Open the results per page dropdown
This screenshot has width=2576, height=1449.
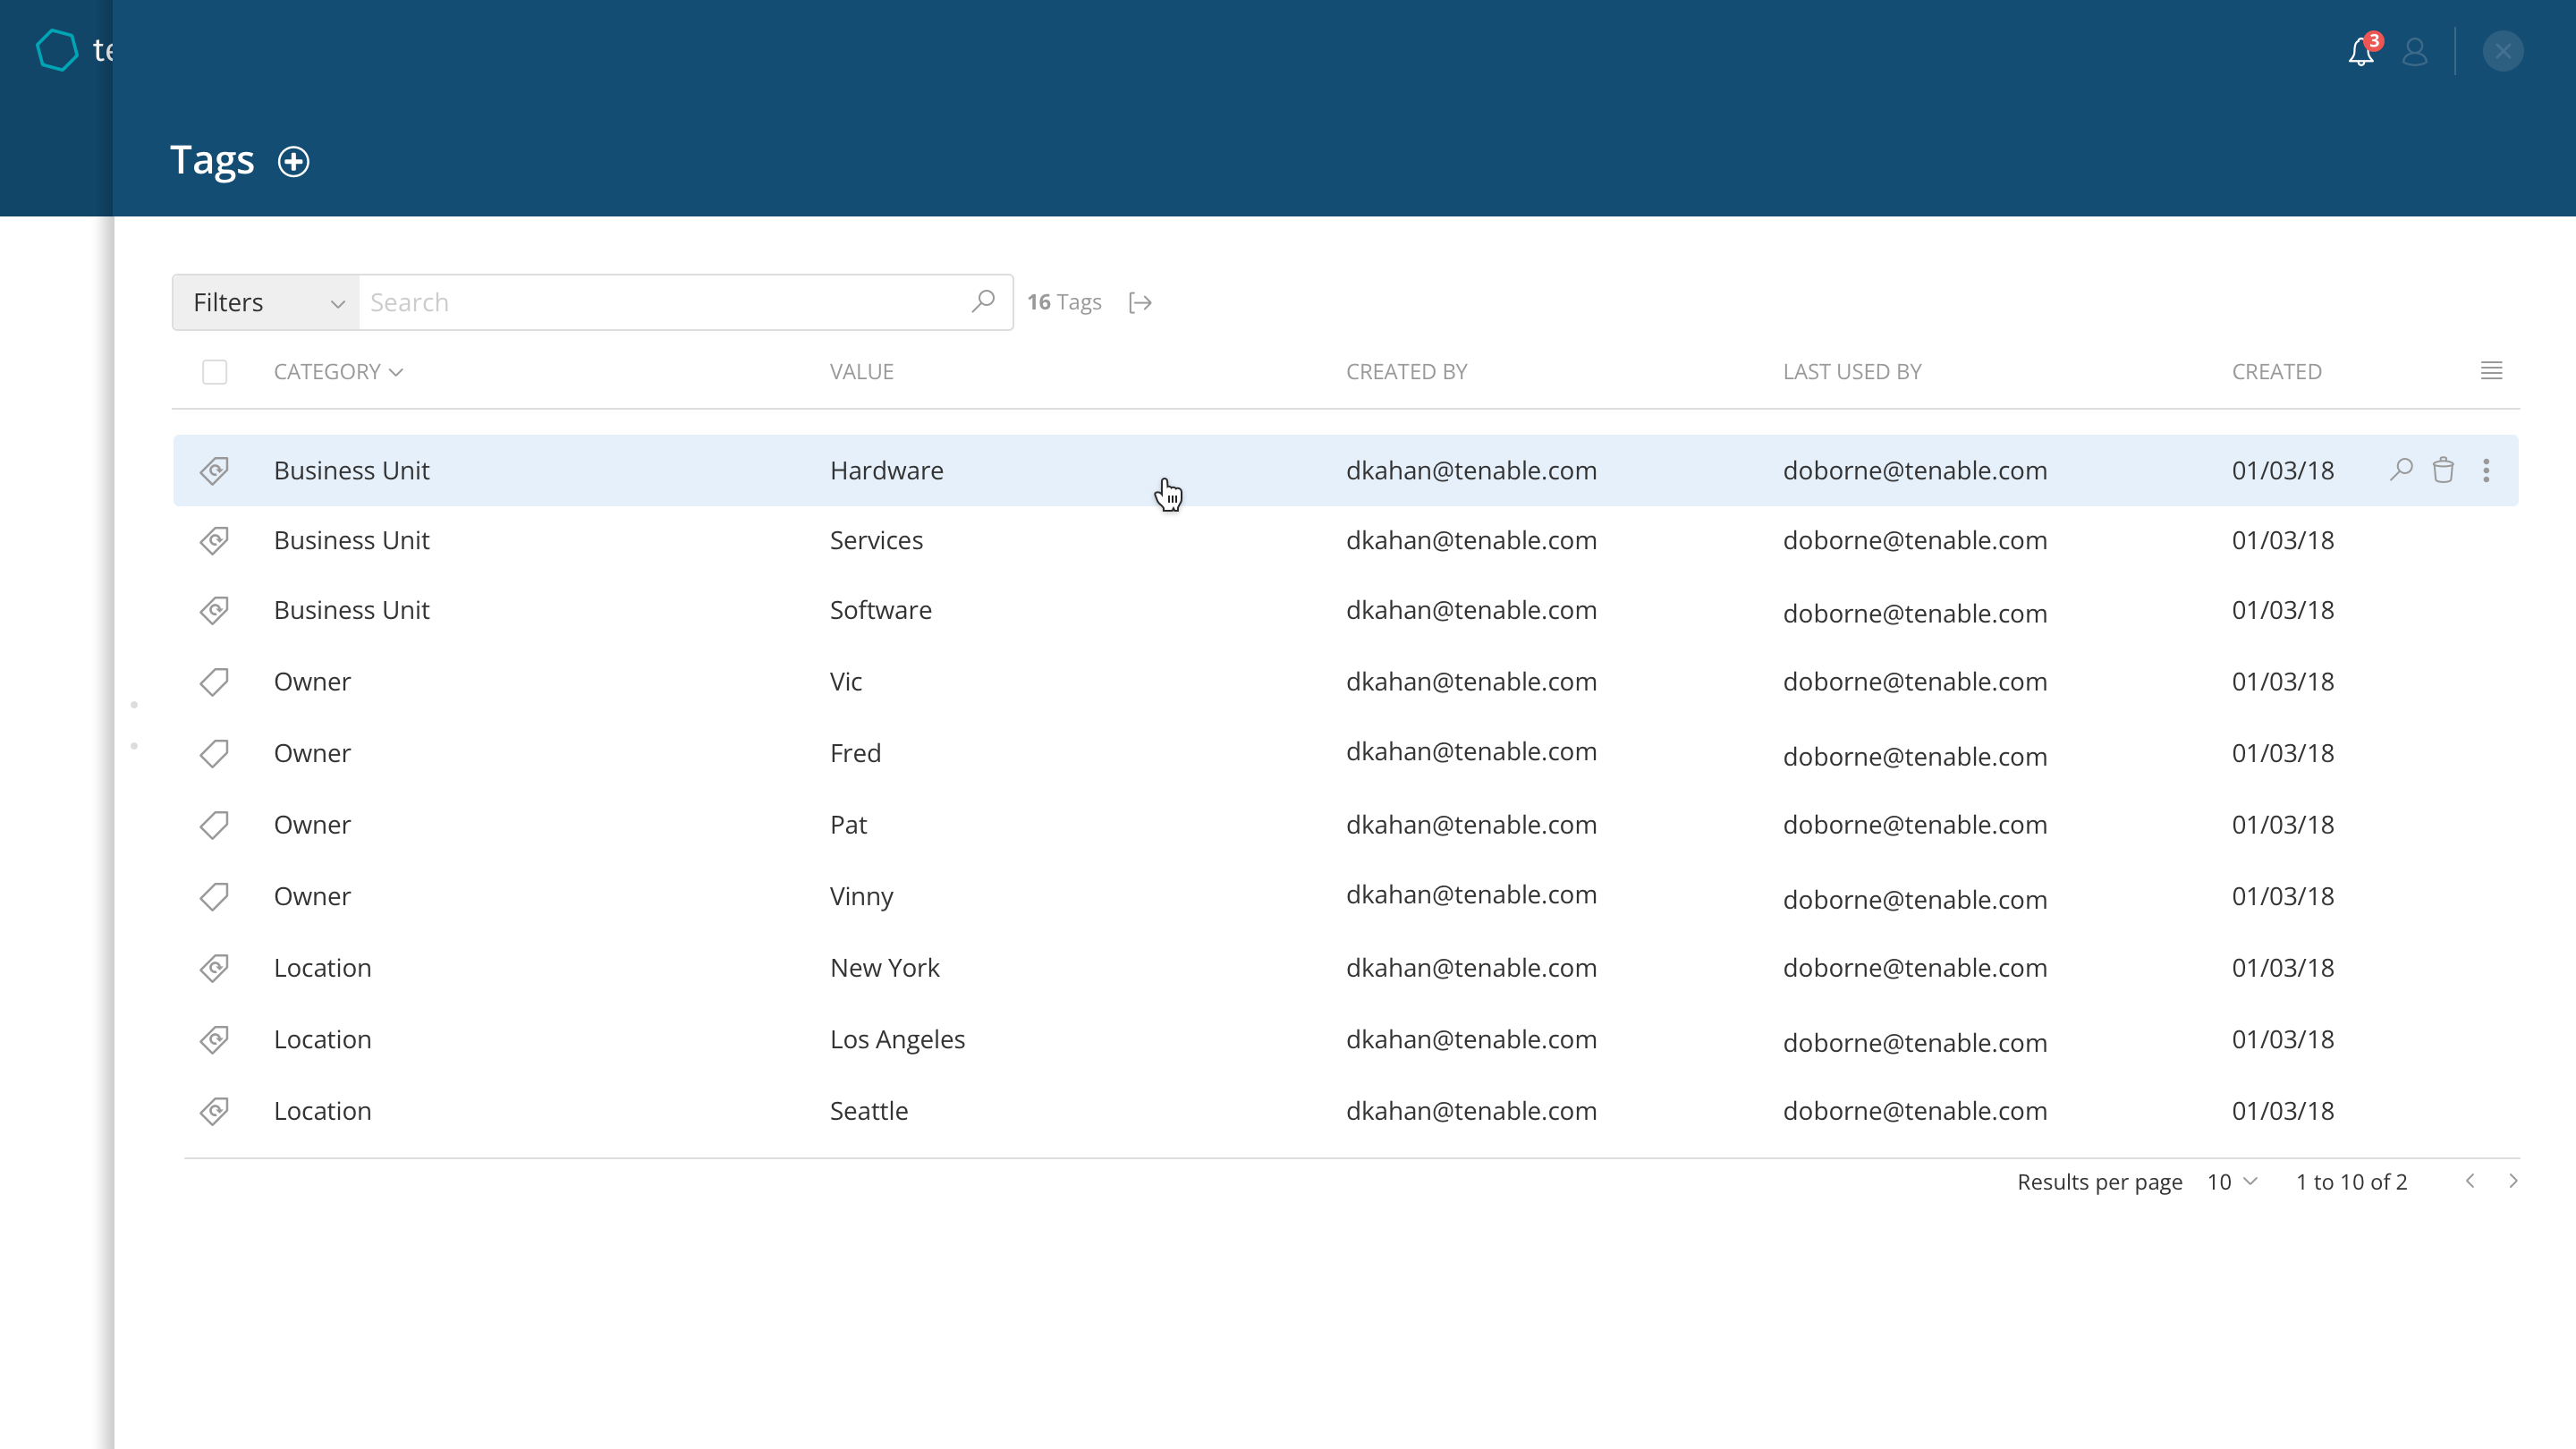pos(2232,1181)
